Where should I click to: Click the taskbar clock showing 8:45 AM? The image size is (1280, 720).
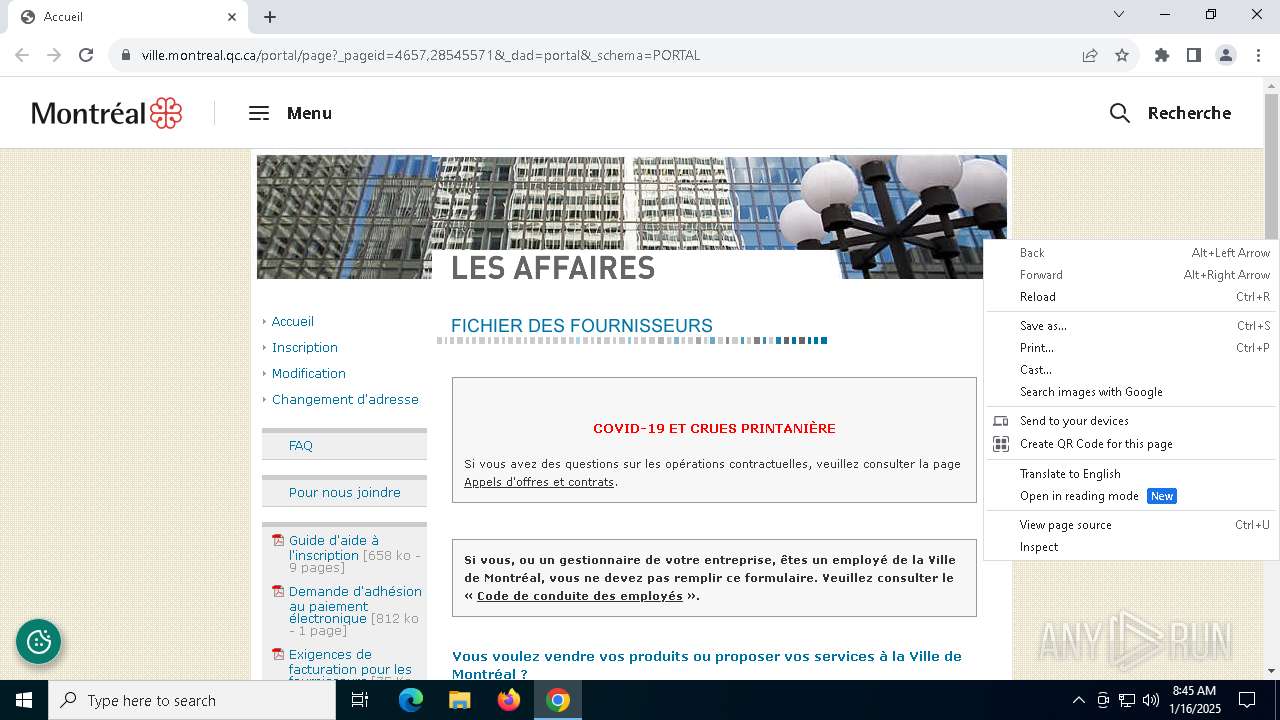coord(1194,700)
